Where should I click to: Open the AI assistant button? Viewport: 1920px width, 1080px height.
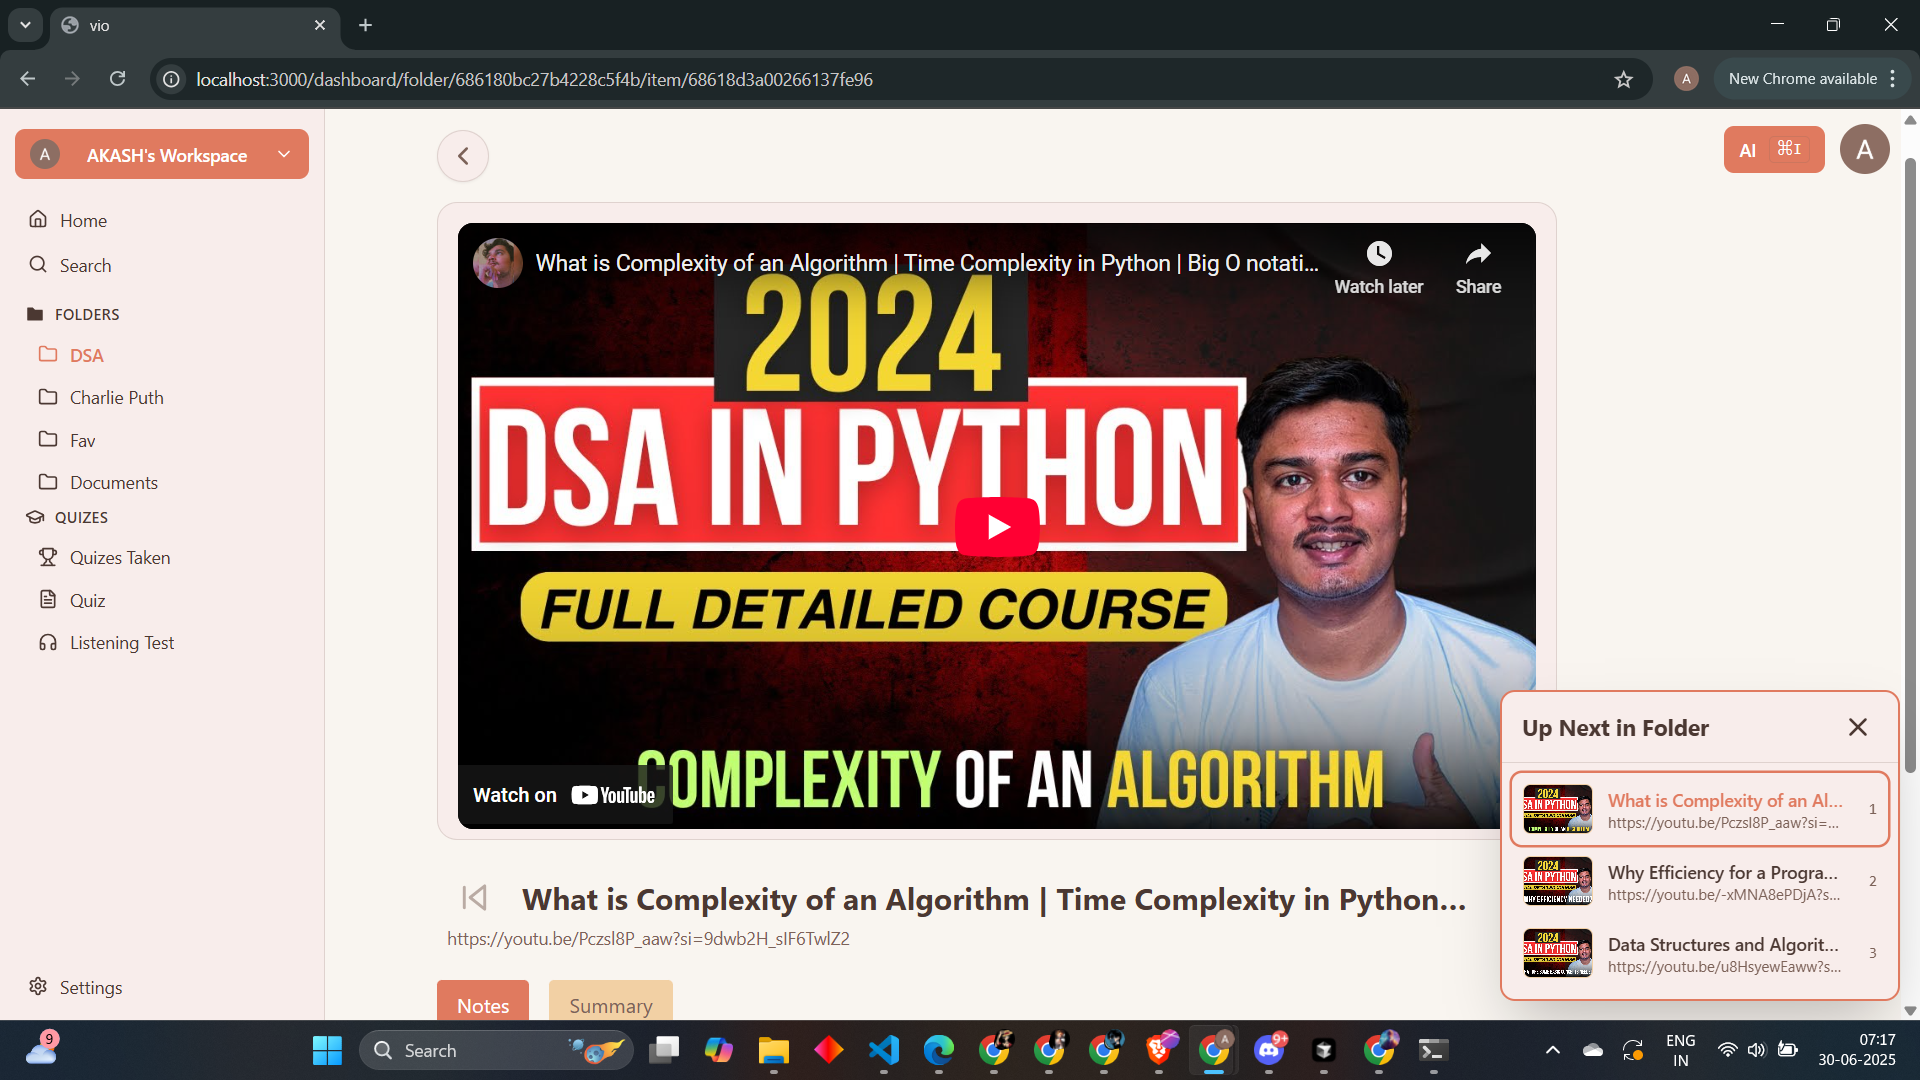point(1773,150)
